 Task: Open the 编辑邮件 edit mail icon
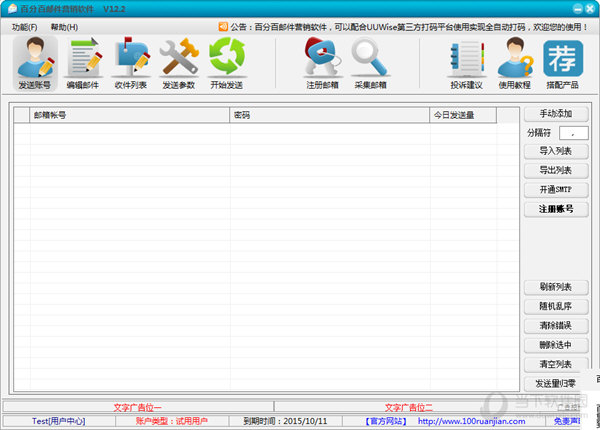(84, 62)
